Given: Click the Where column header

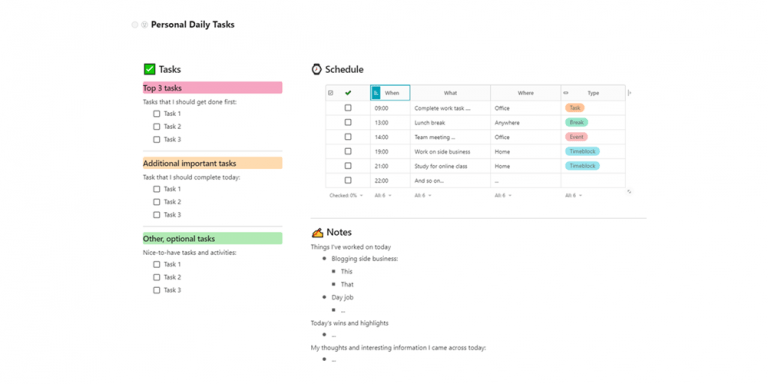Looking at the screenshot, I should click(x=526, y=93).
